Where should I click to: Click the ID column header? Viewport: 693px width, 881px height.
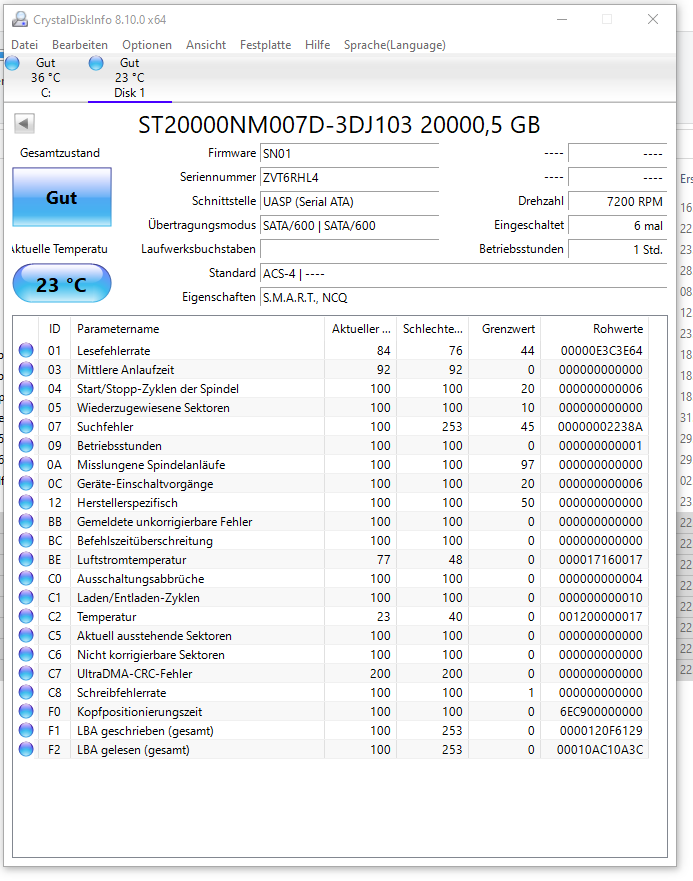pyautogui.click(x=55, y=329)
